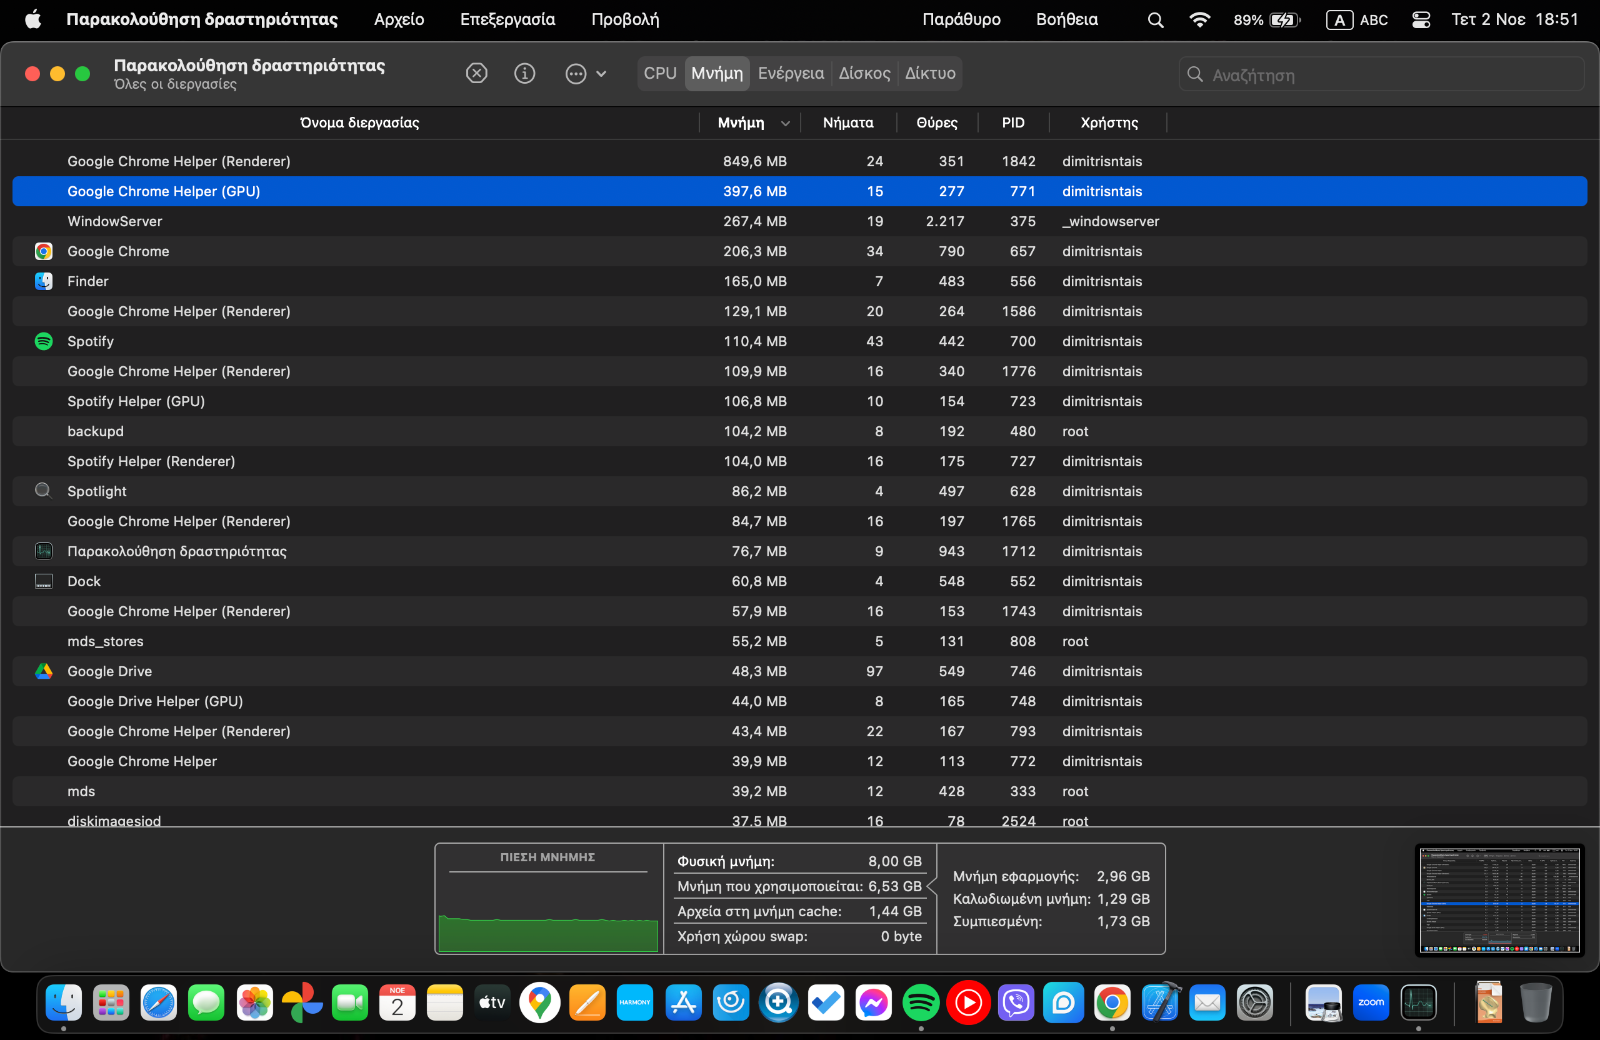The width and height of the screenshot is (1600, 1040).
Task: Click the memory pressure graph
Action: (x=548, y=899)
